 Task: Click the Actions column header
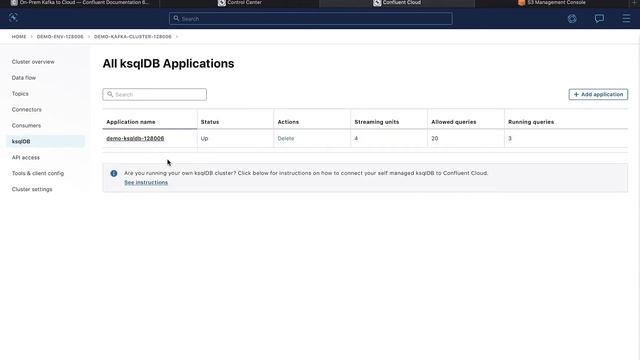[288, 122]
